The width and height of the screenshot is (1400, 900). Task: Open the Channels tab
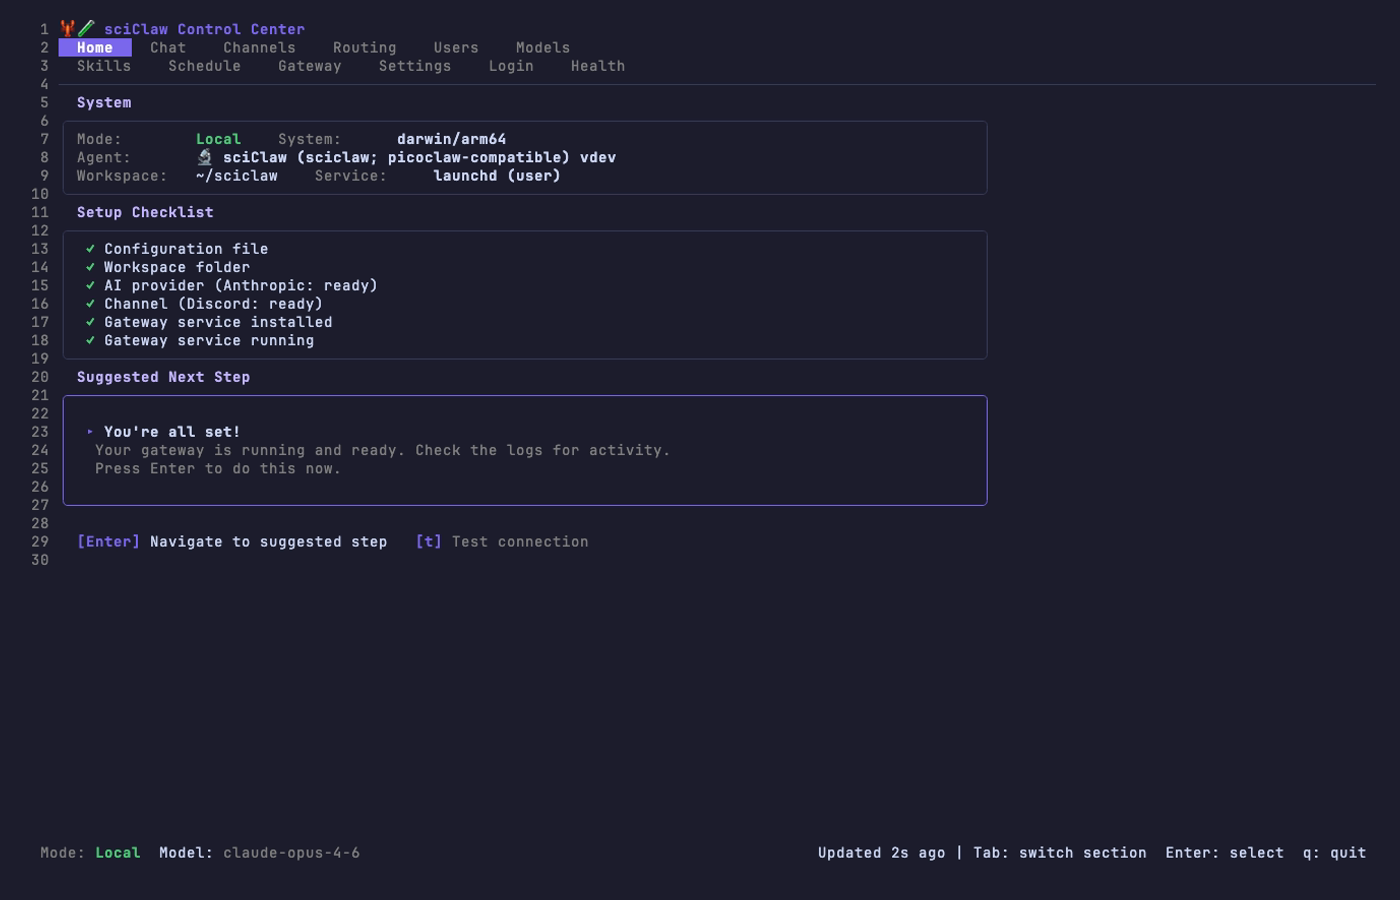tap(259, 47)
